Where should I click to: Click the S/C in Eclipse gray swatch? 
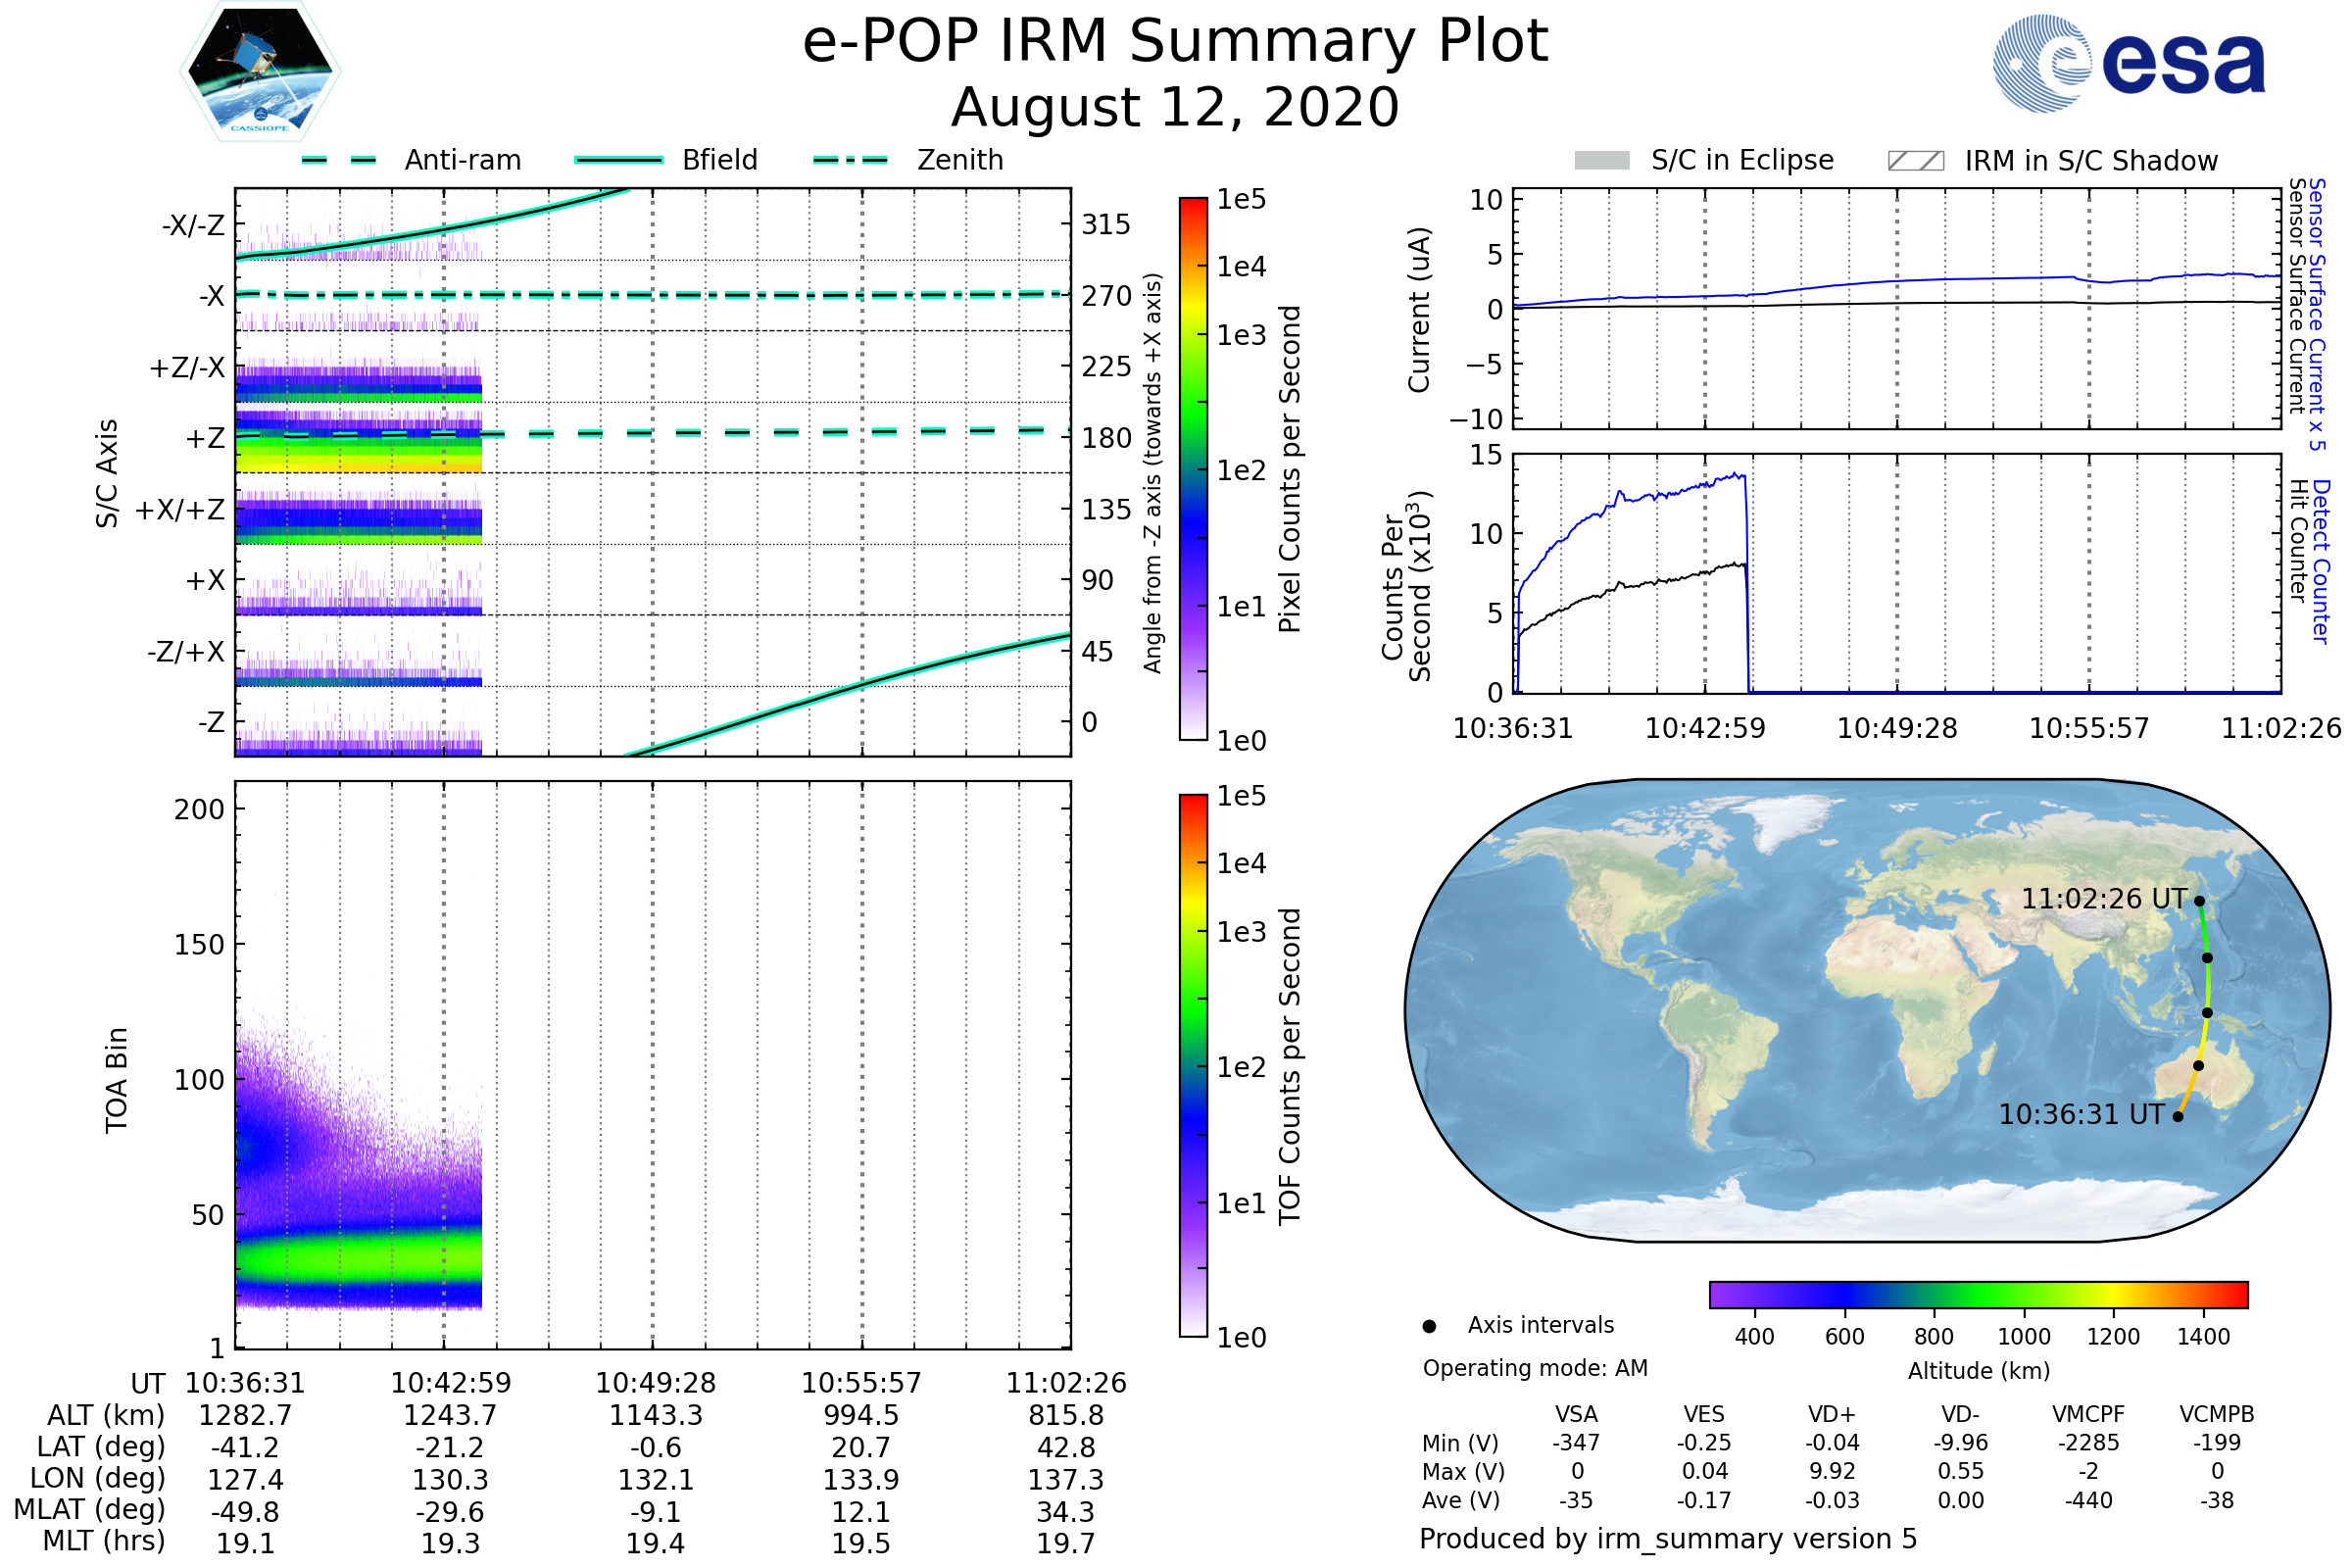coord(1602,161)
